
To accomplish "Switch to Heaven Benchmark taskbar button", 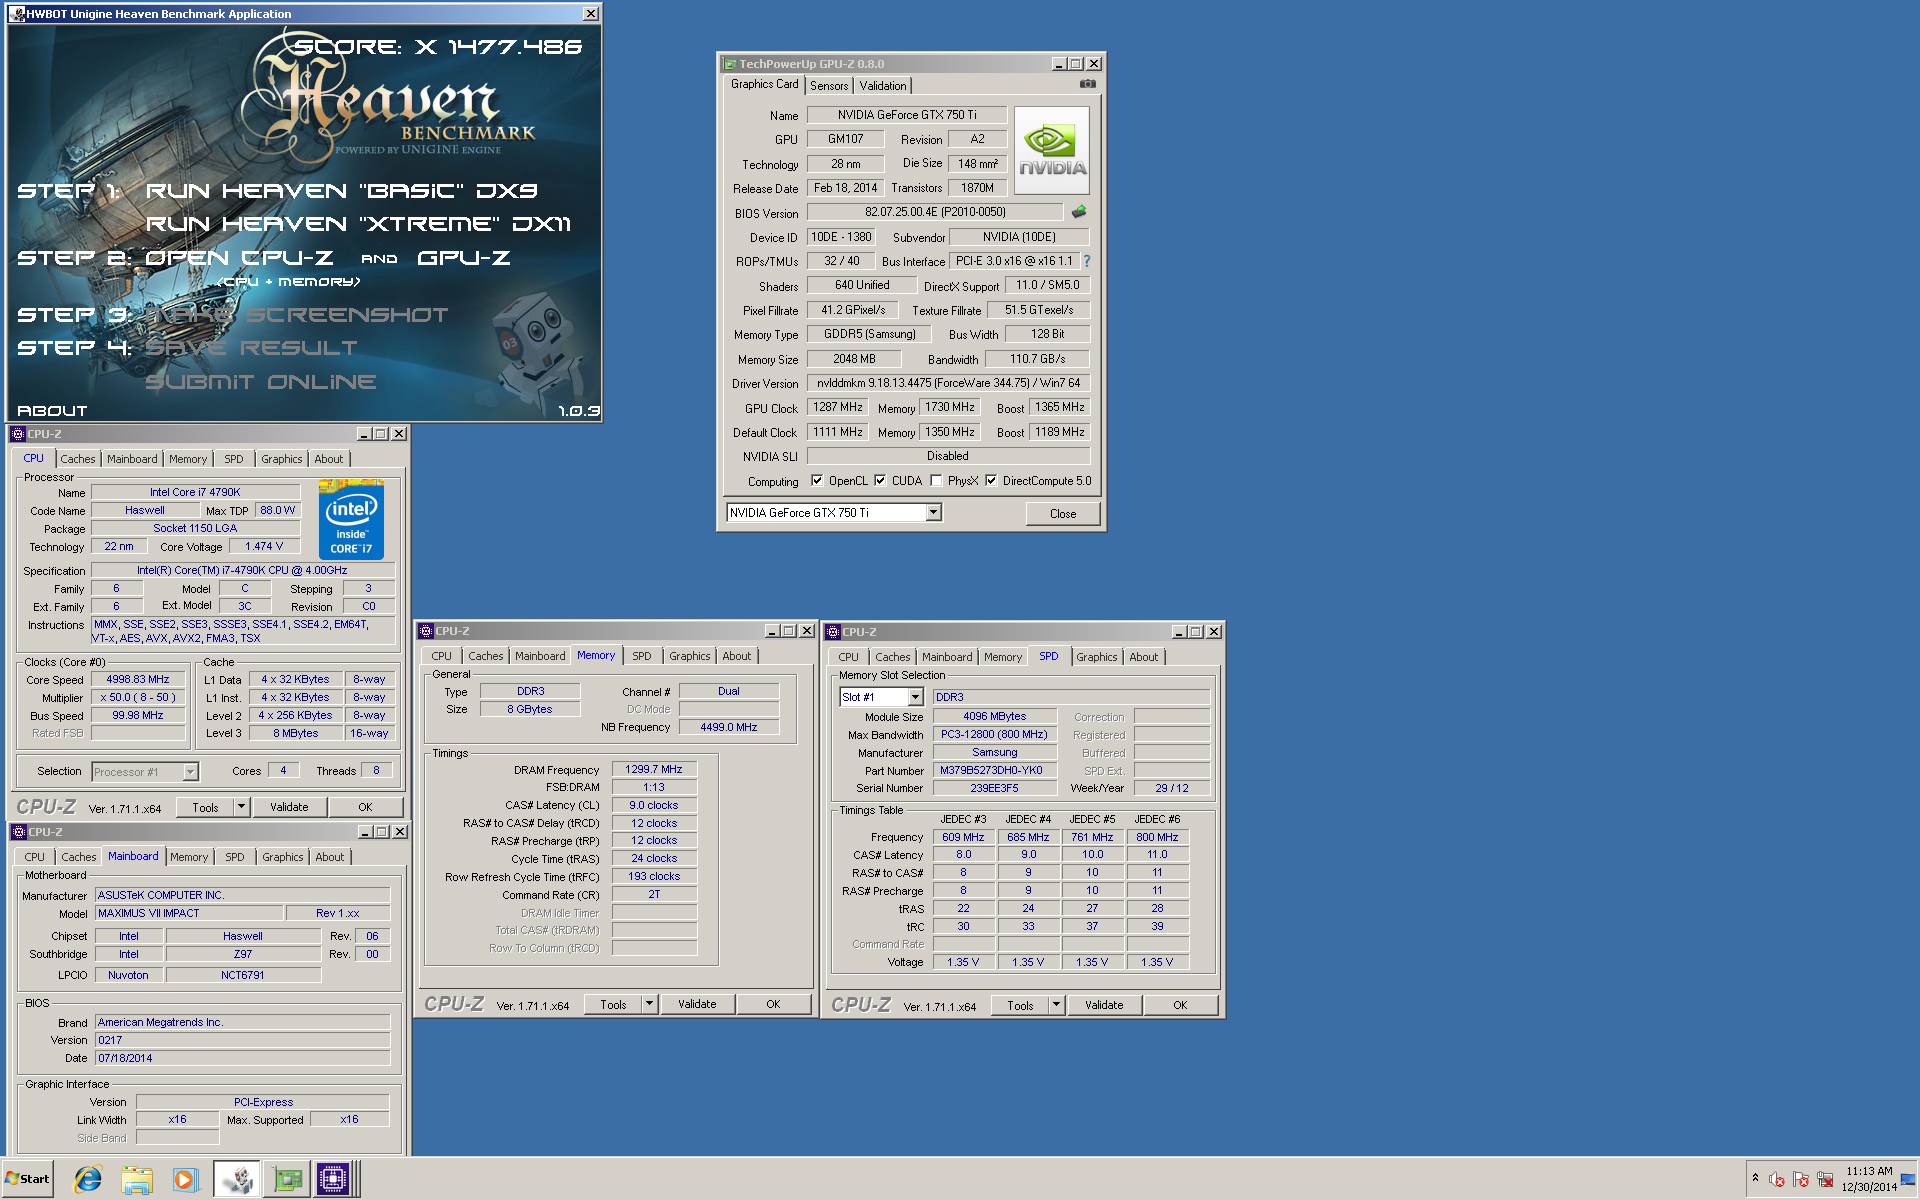I will coord(237,1180).
